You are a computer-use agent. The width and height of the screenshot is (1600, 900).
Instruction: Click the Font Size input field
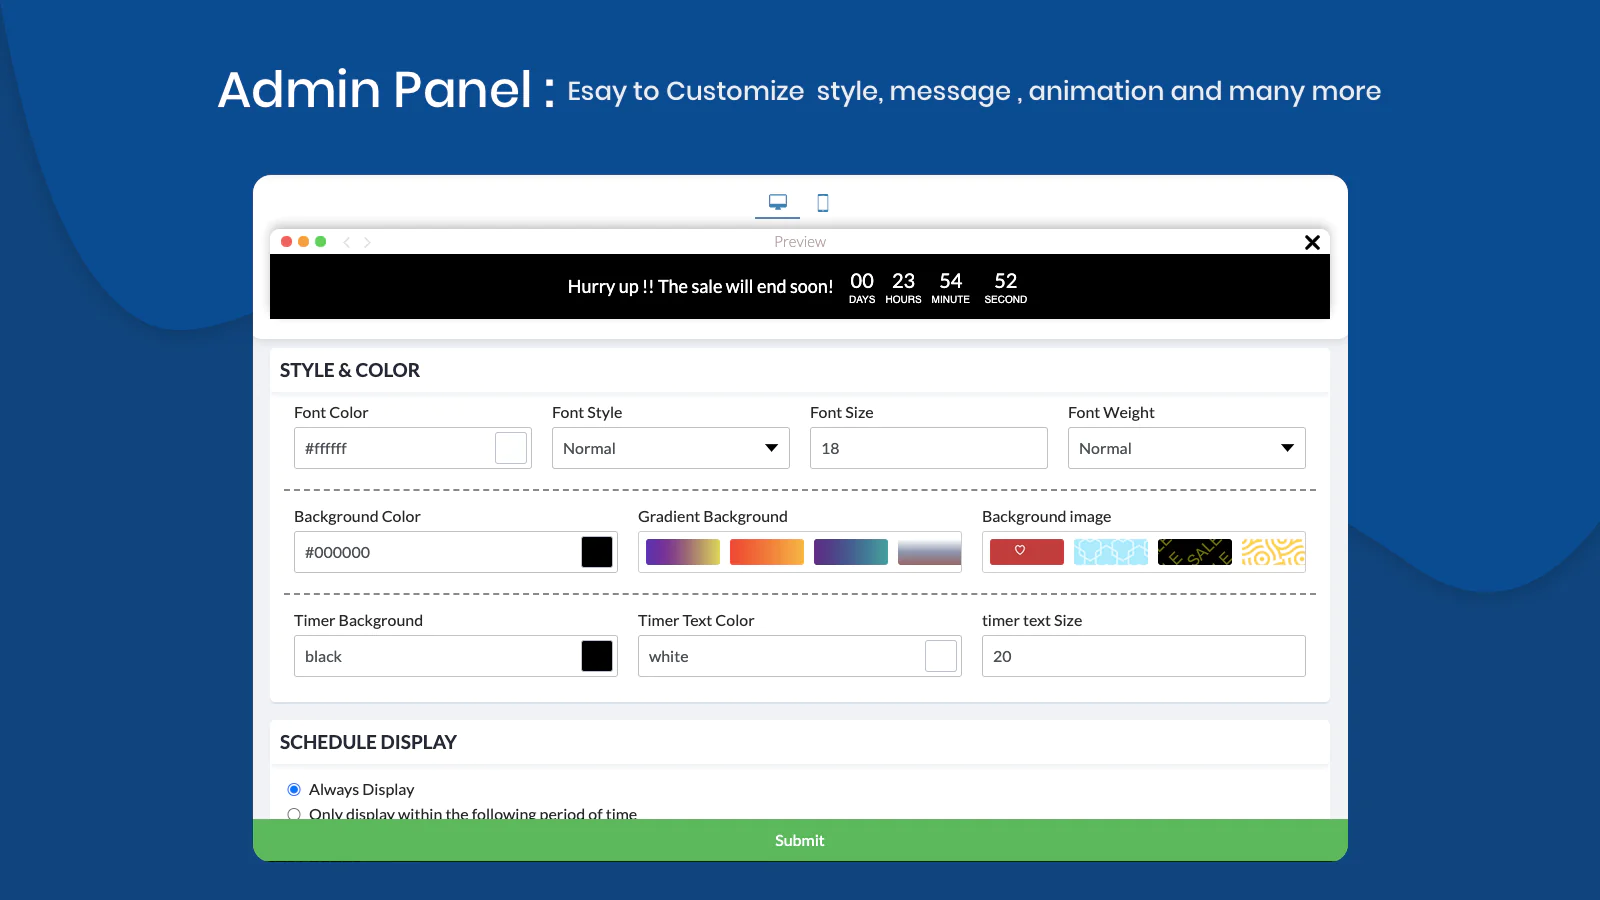(x=928, y=448)
